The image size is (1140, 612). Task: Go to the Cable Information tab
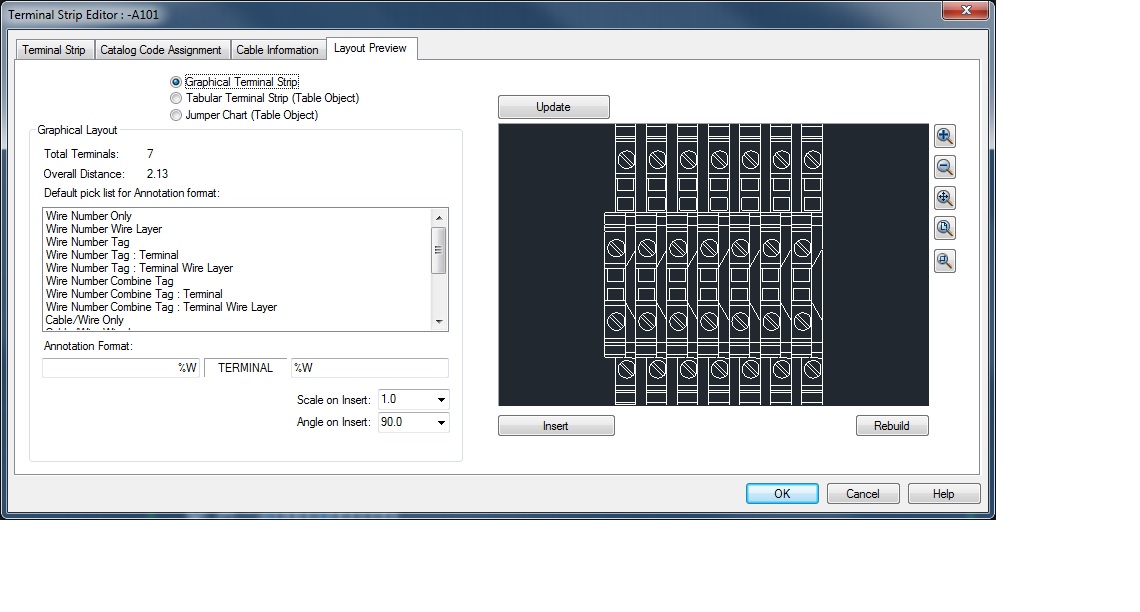[x=277, y=50]
